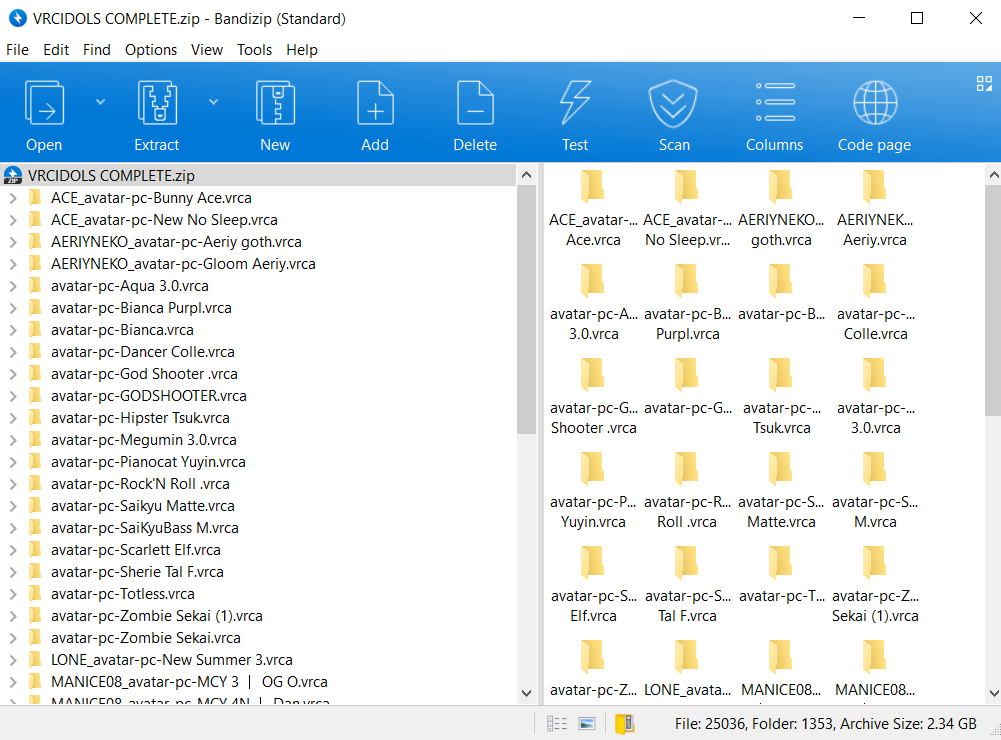1001x740 pixels.
Task: Open the dropdown arrow next to Open
Action: click(x=100, y=102)
